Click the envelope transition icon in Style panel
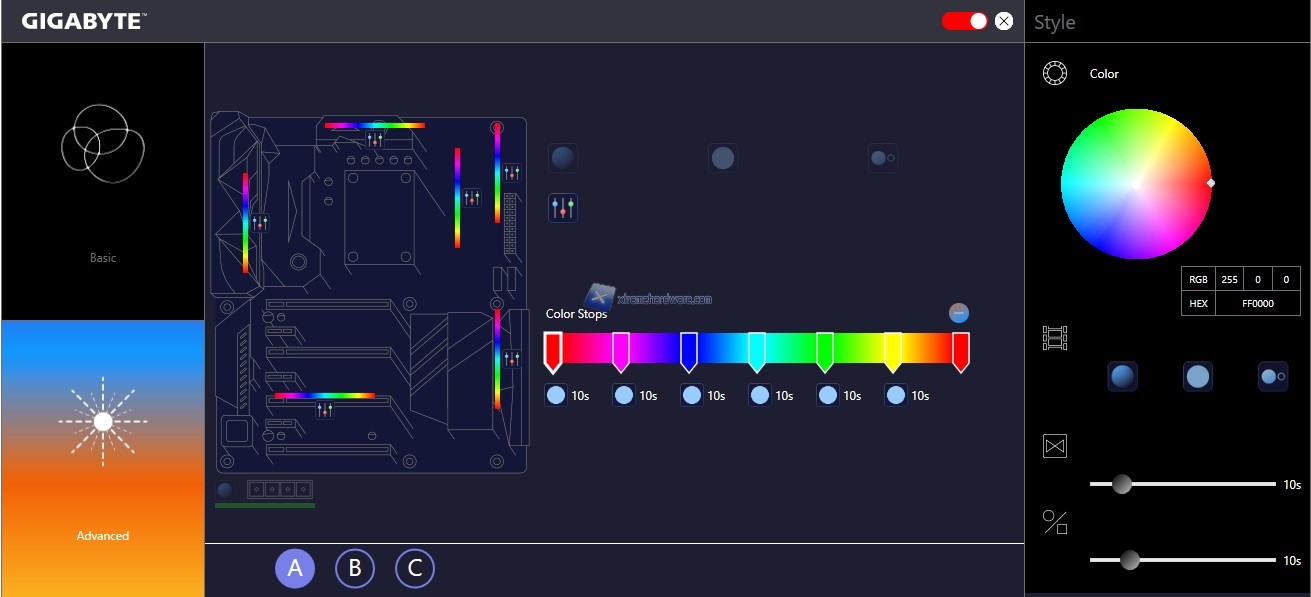Viewport: 1311px width, 597px height. coord(1054,445)
